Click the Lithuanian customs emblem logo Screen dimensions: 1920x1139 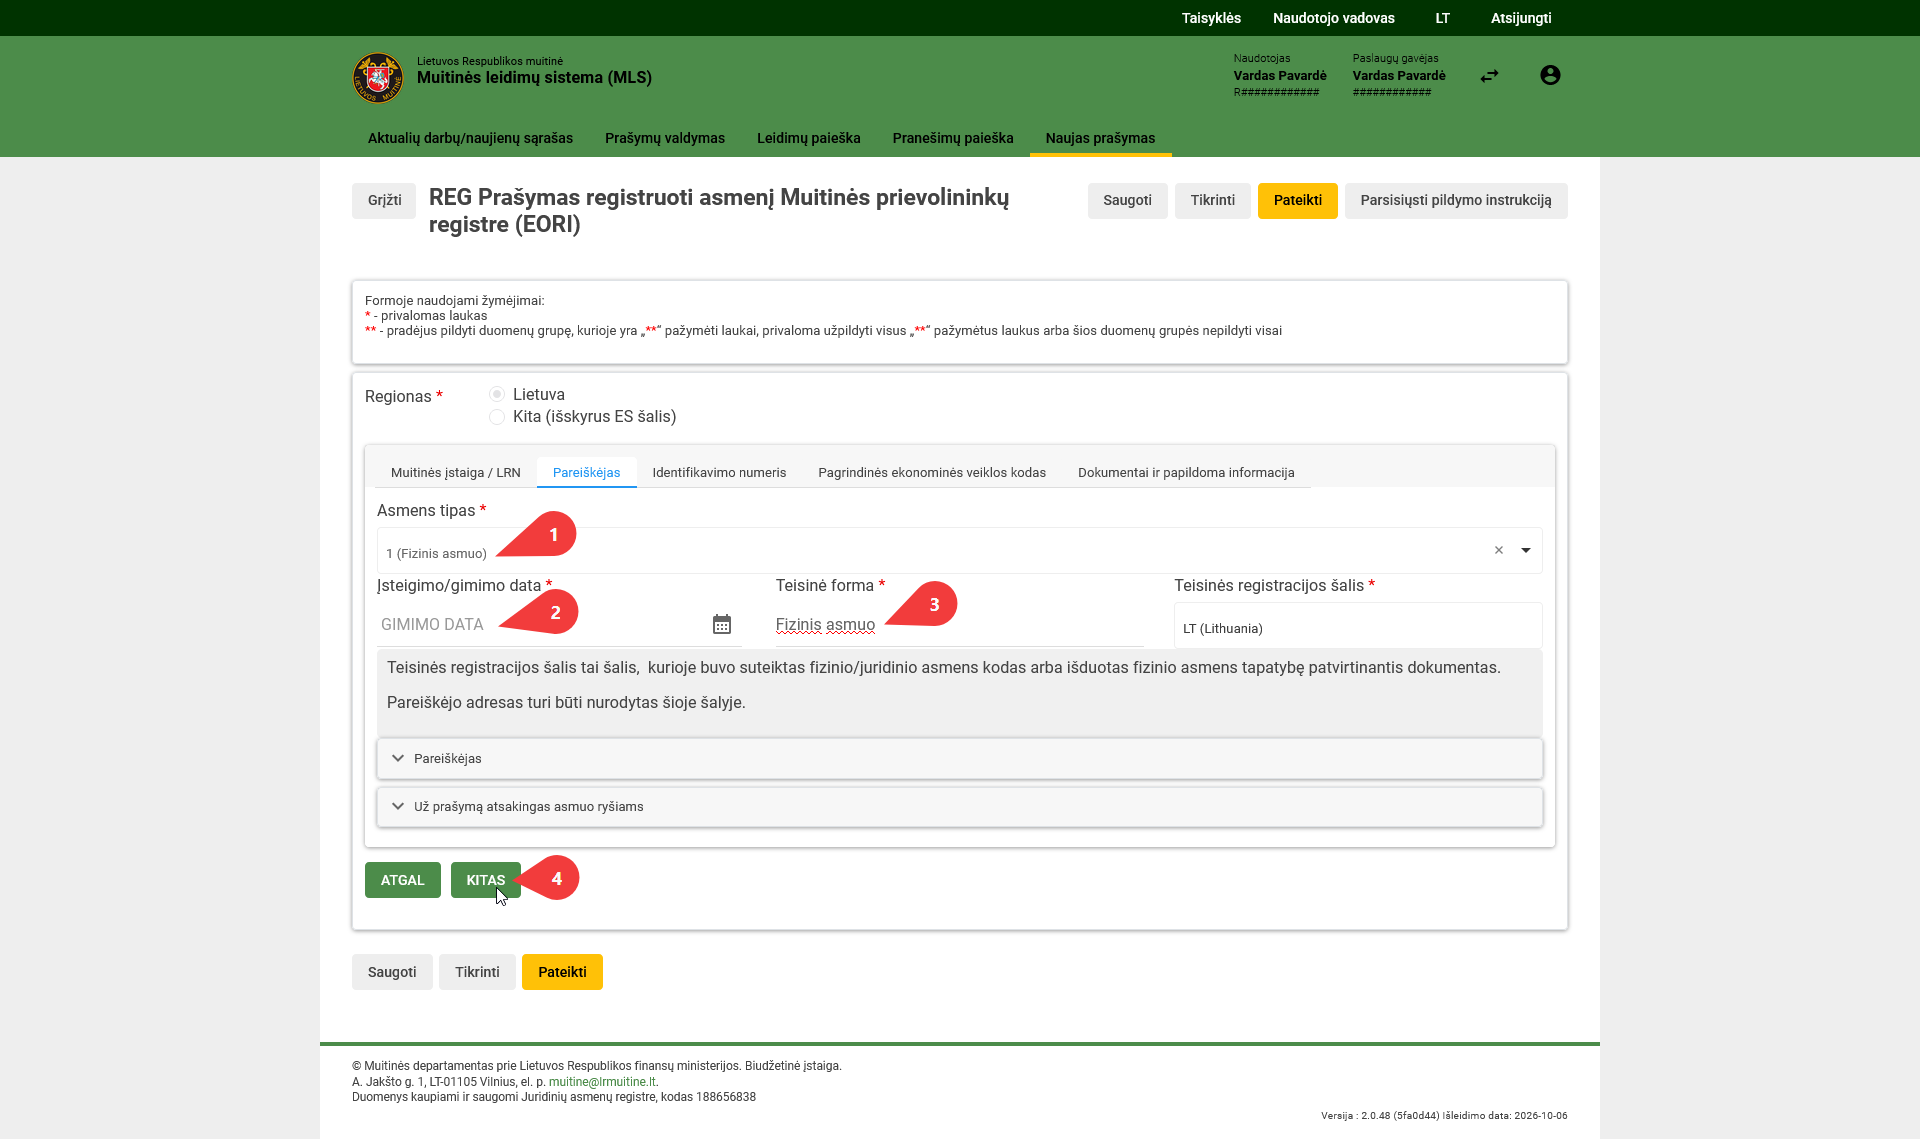[378, 78]
